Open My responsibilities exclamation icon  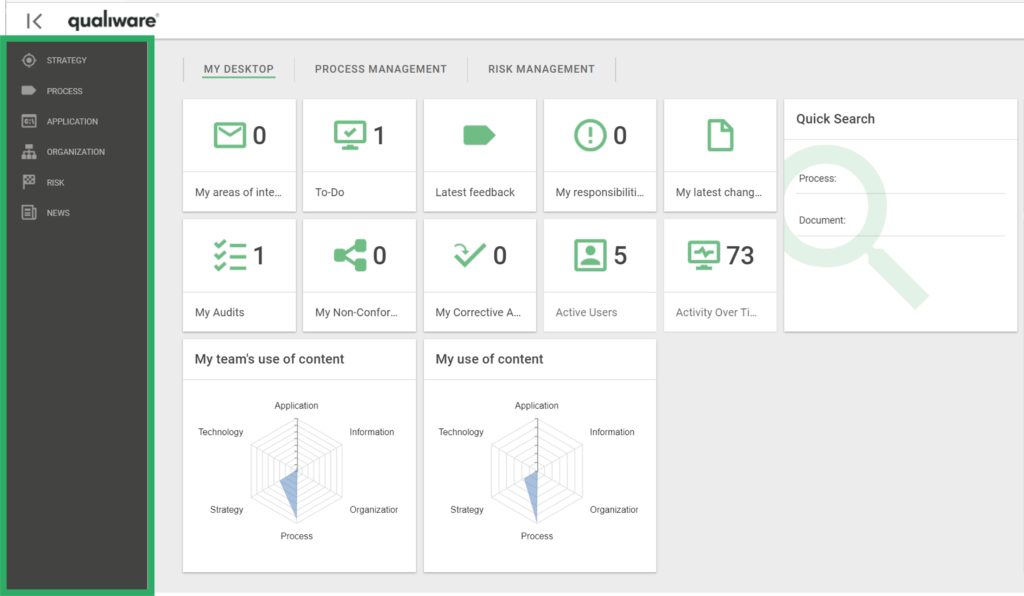[590, 135]
